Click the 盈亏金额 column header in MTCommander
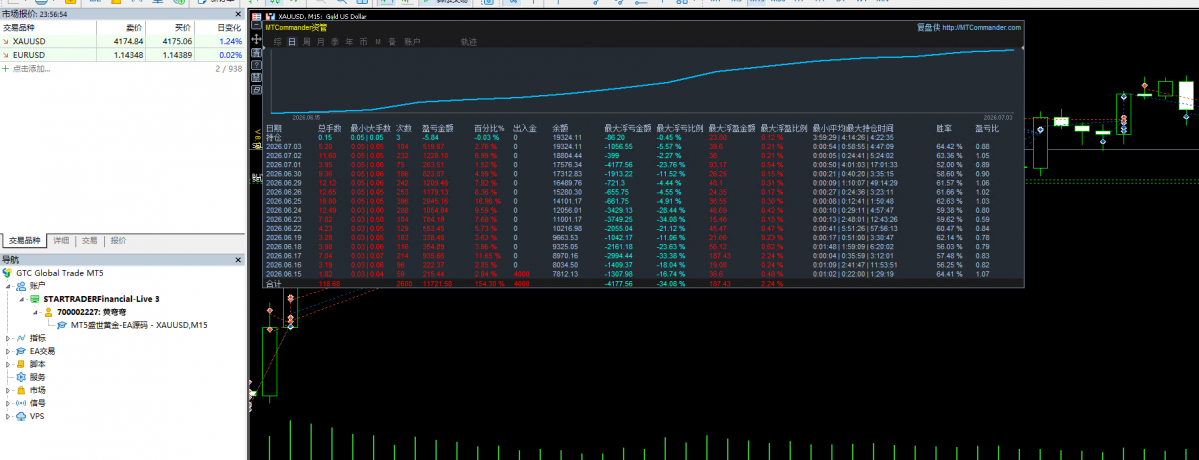Image resolution: width=1199 pixels, height=460 pixels. (x=437, y=128)
